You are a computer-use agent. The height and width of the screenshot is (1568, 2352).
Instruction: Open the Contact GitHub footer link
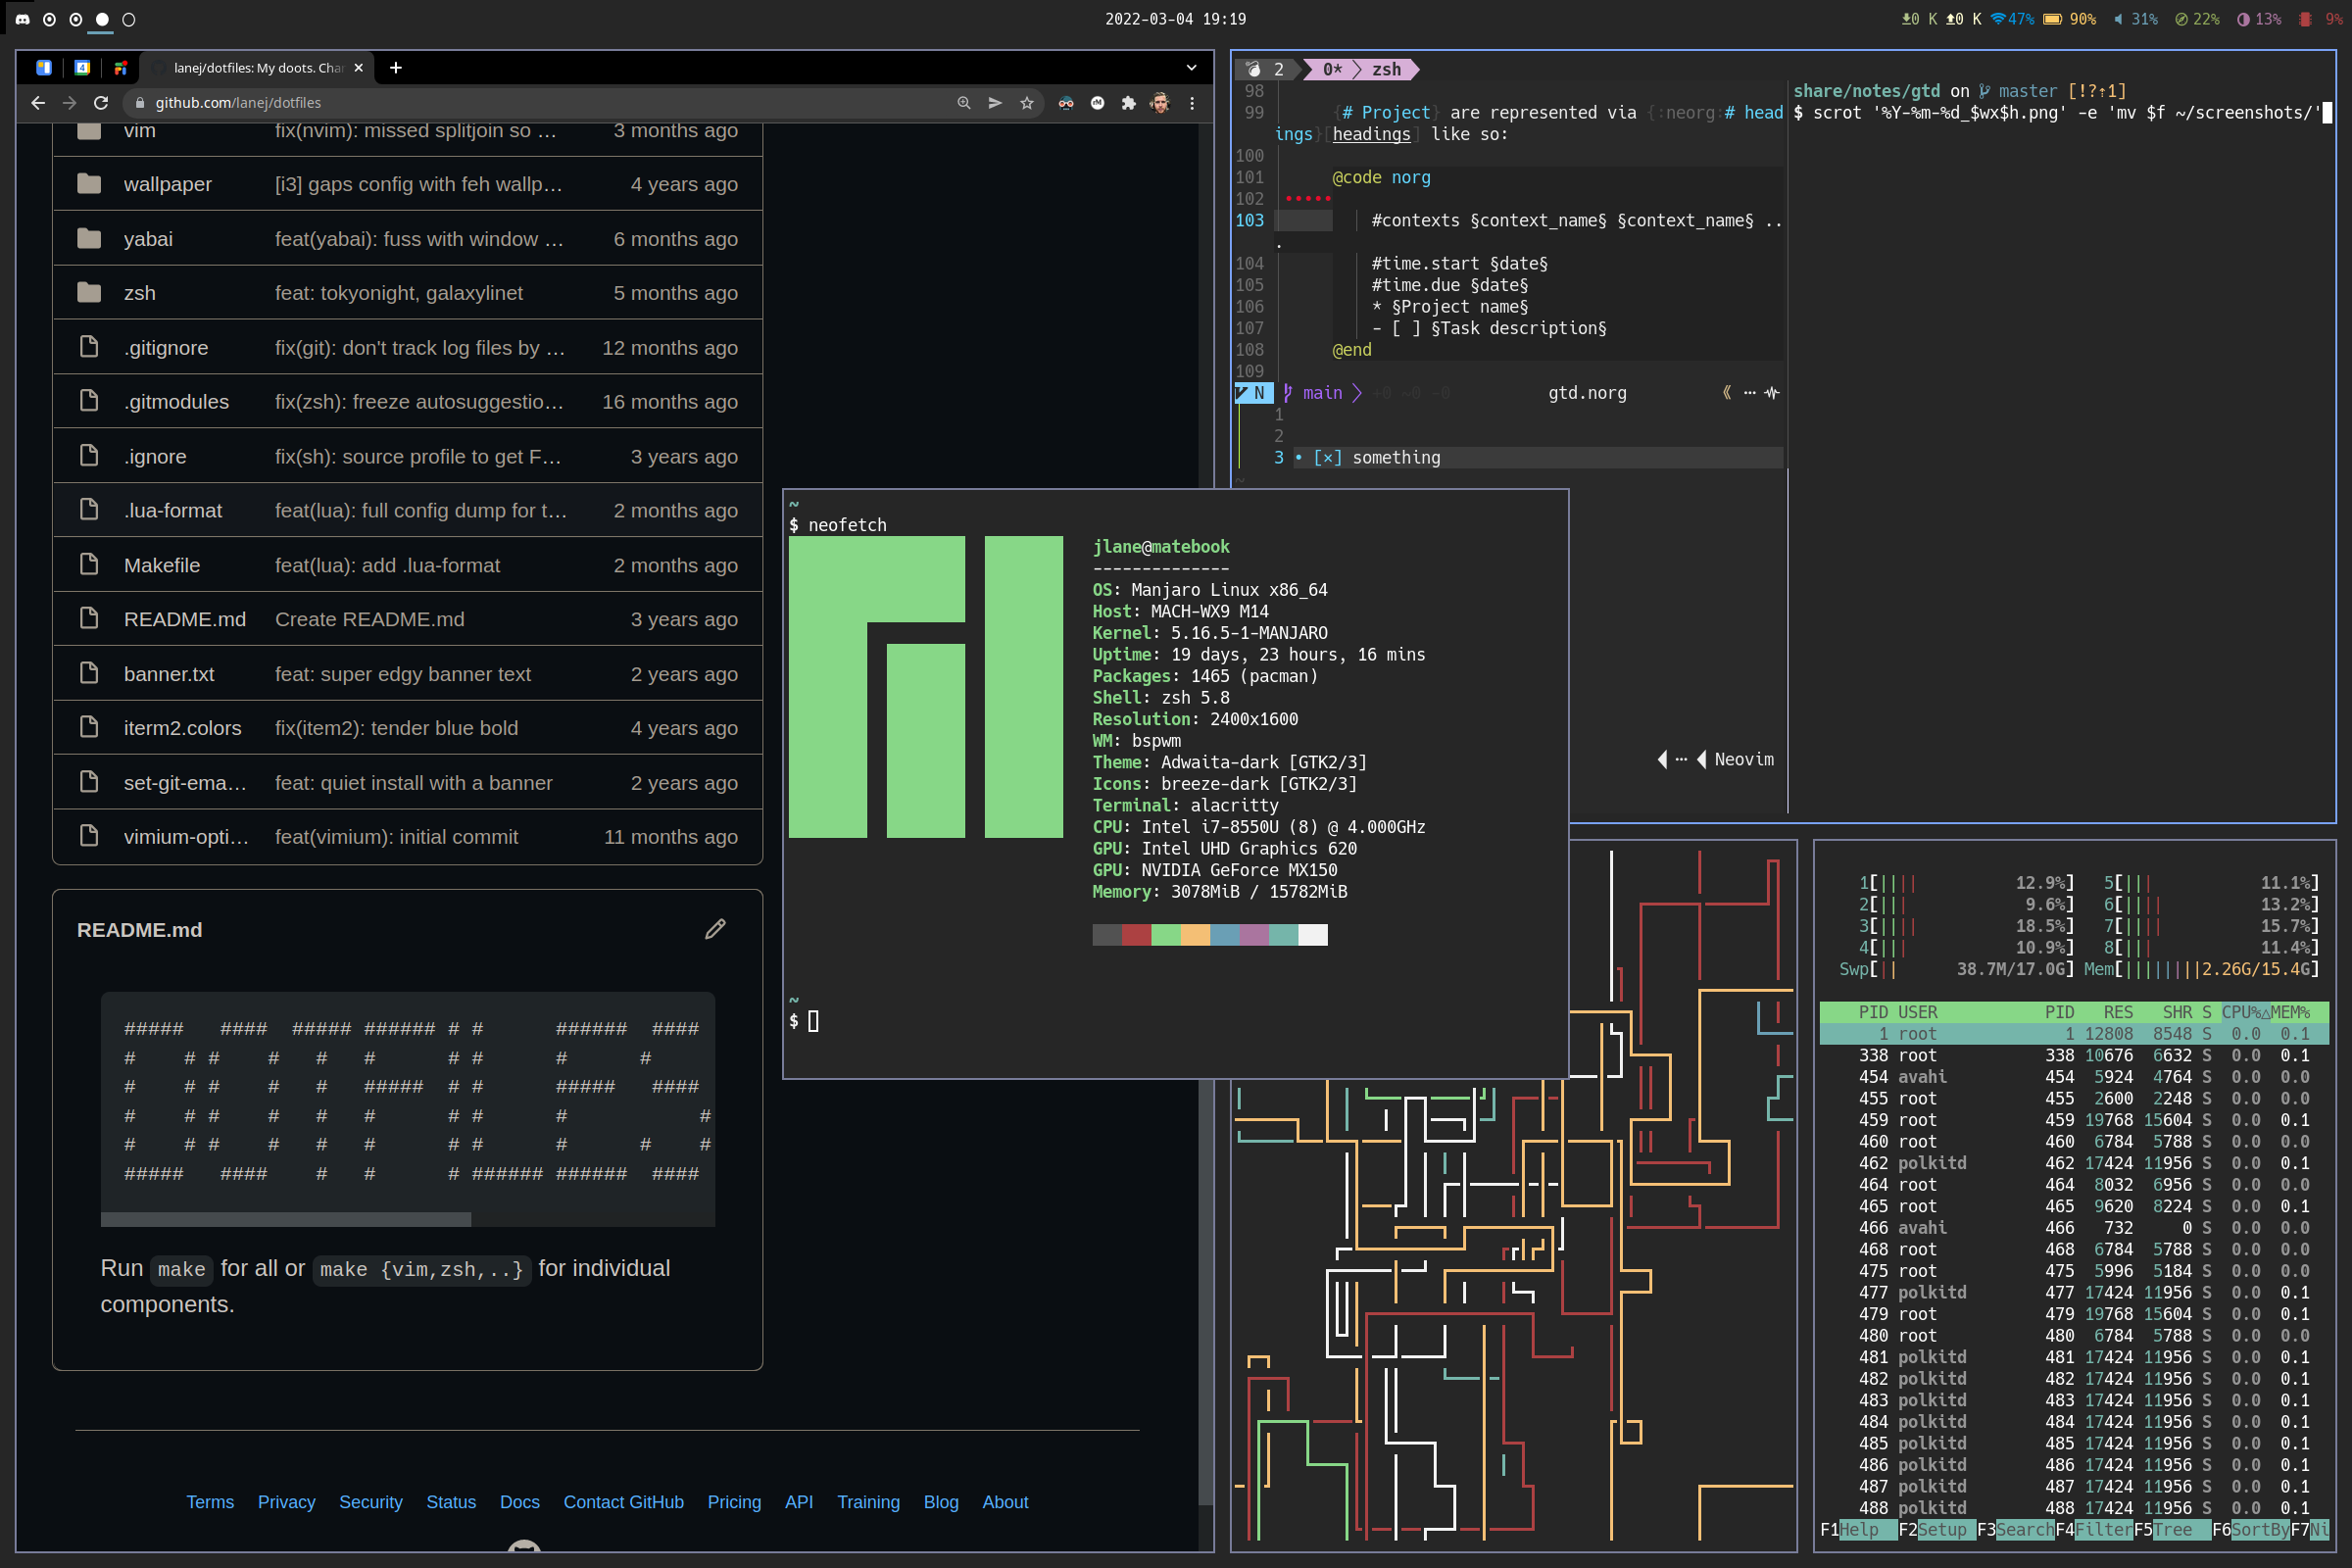click(623, 1502)
